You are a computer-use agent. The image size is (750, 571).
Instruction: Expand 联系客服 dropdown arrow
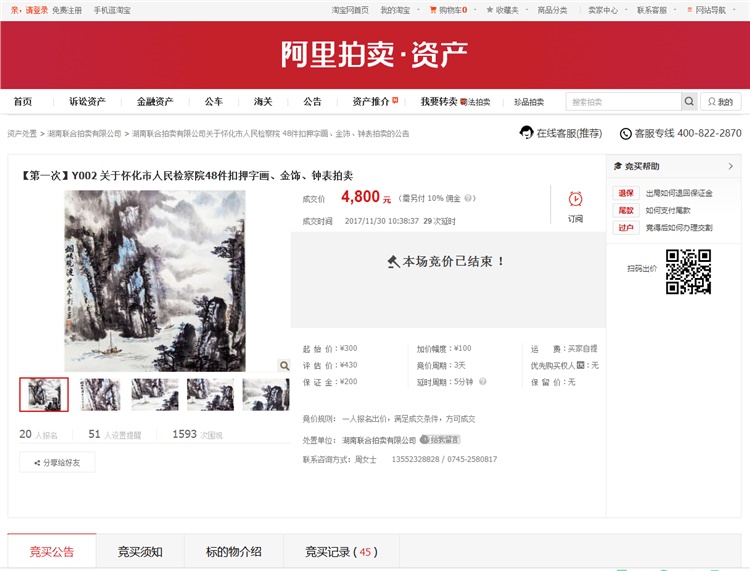point(675,10)
